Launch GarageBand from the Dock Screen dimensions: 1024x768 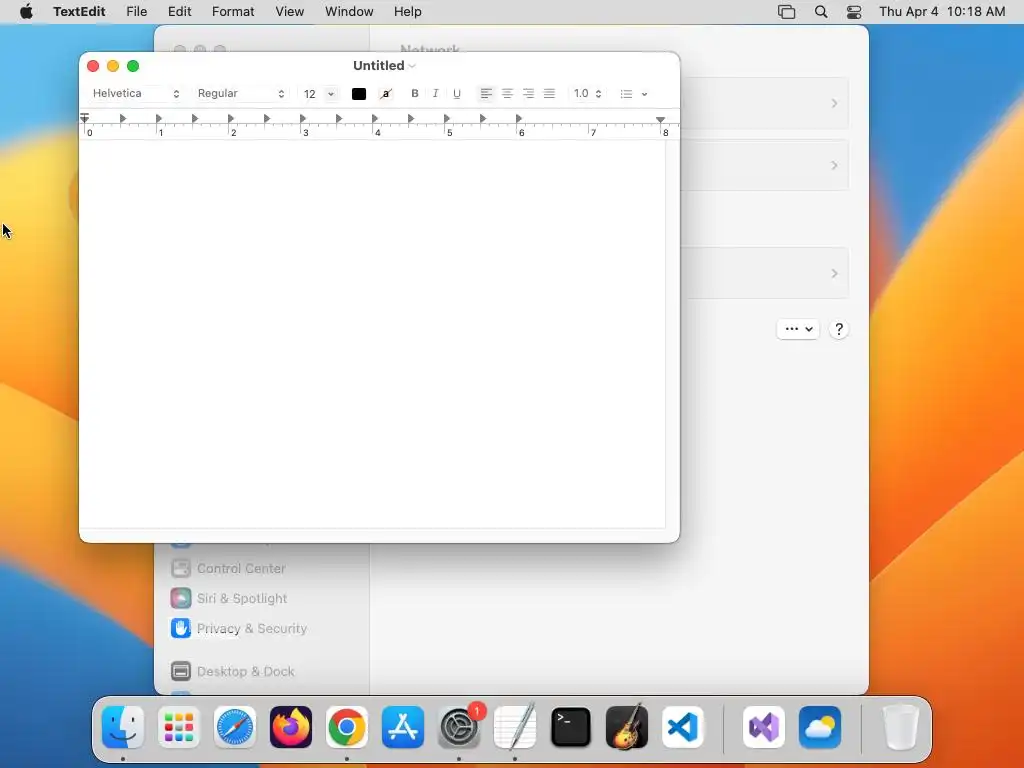pos(627,727)
